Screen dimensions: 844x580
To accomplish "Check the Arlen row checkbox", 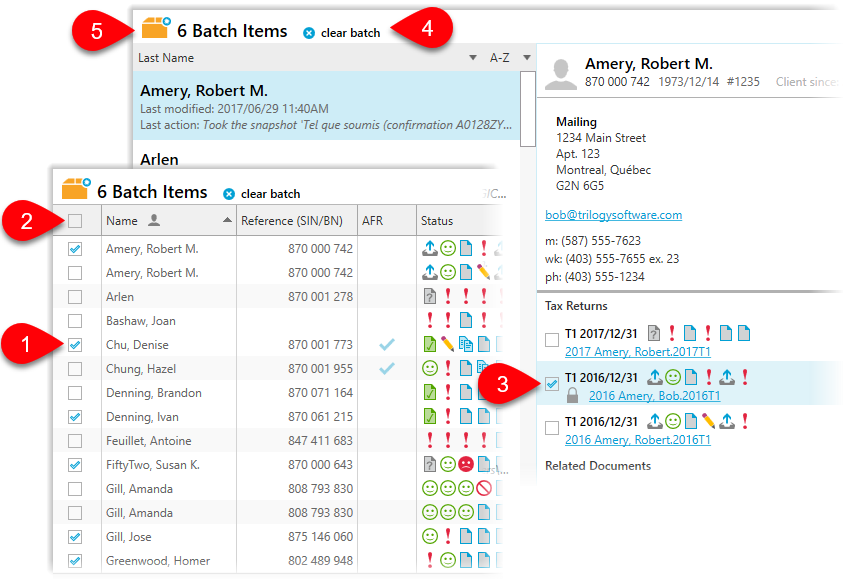I will coord(75,296).
